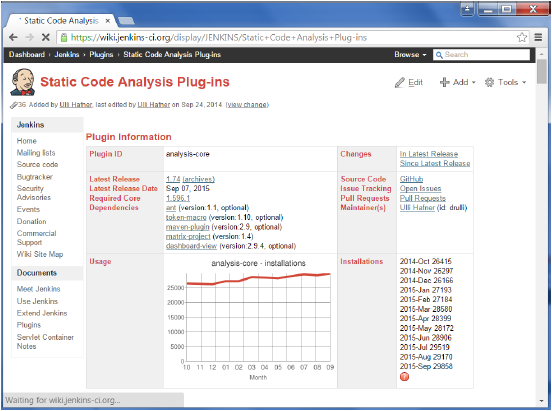Open maintainer Ulli Hafner link
Viewport: 552px width, 411px height.
click(x=417, y=208)
